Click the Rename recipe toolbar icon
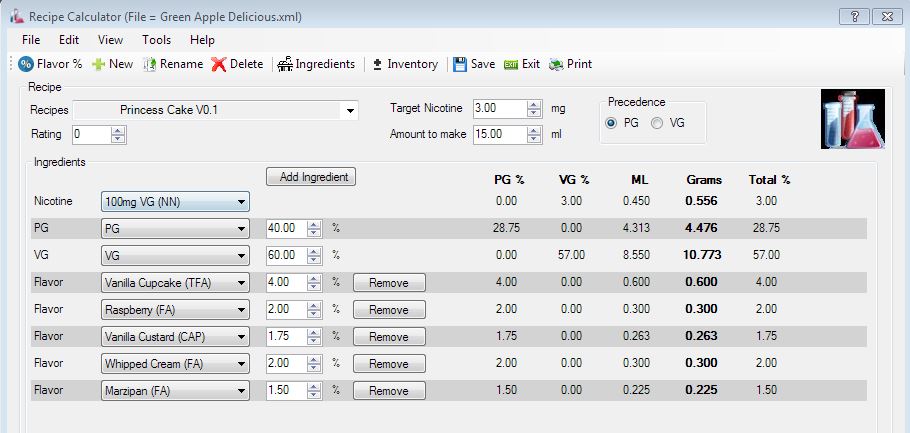This screenshot has height=433, width=910. [x=150, y=64]
